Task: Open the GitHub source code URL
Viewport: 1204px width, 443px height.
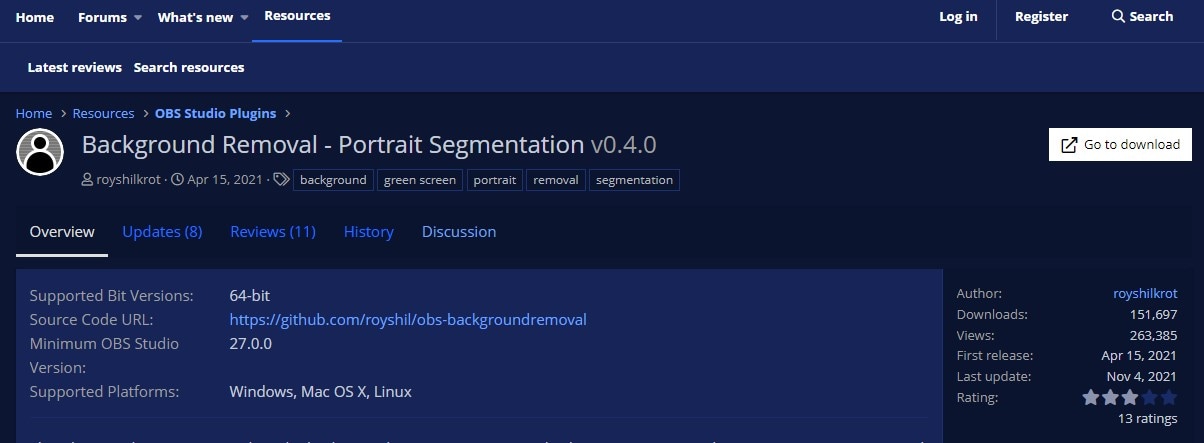Action: click(x=408, y=320)
